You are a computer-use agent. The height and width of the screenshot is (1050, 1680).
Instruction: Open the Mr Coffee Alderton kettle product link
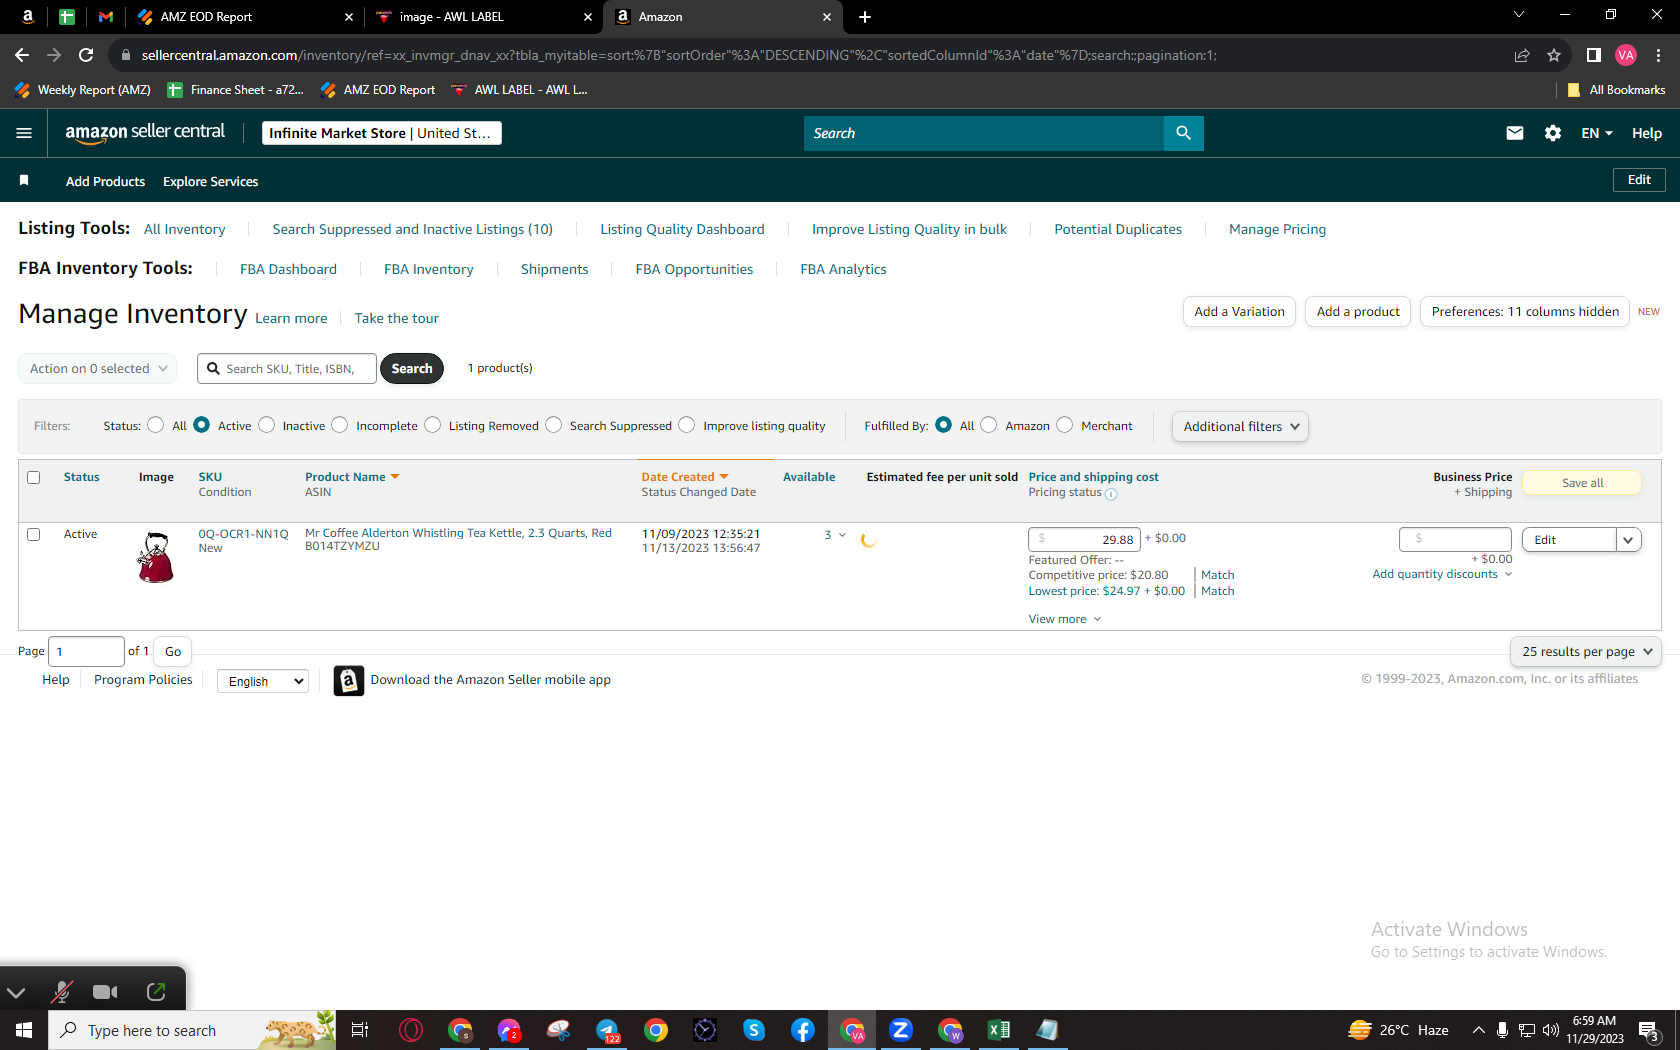click(458, 533)
